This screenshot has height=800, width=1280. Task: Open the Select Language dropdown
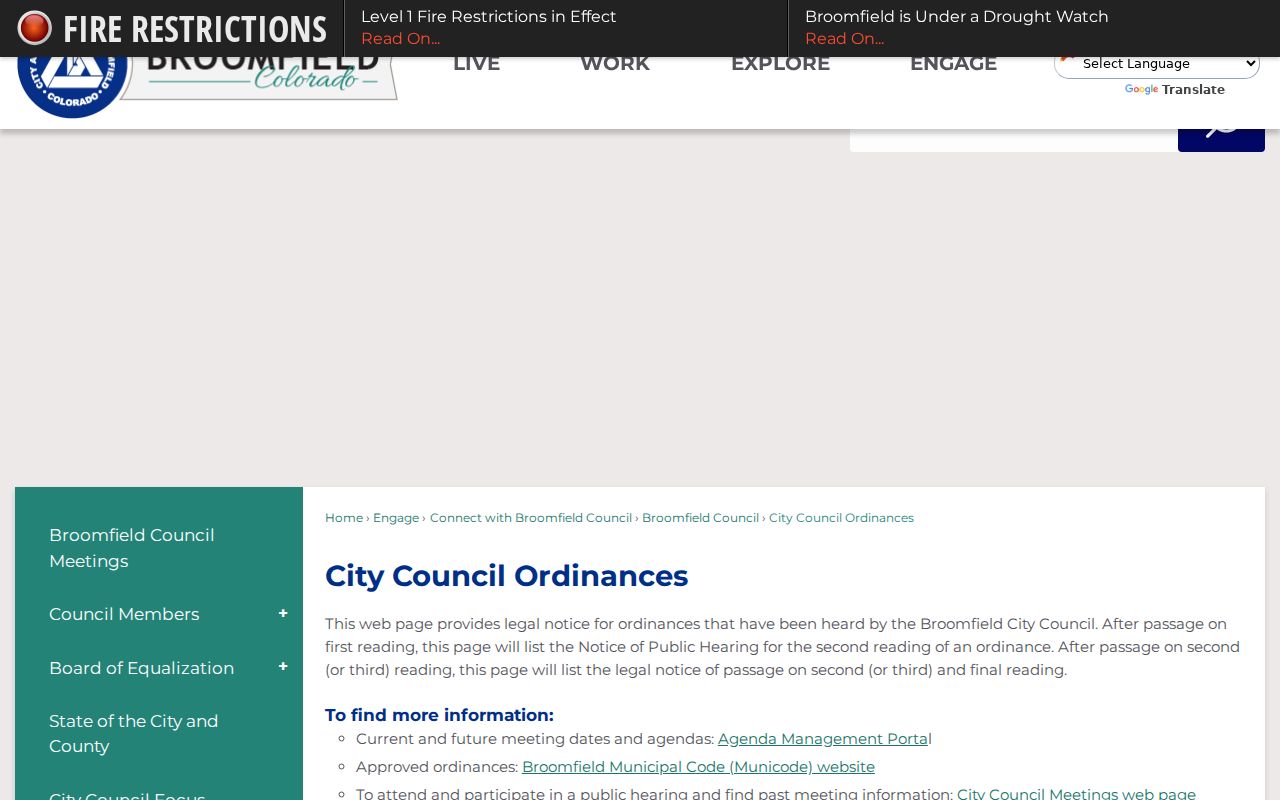tap(1157, 64)
